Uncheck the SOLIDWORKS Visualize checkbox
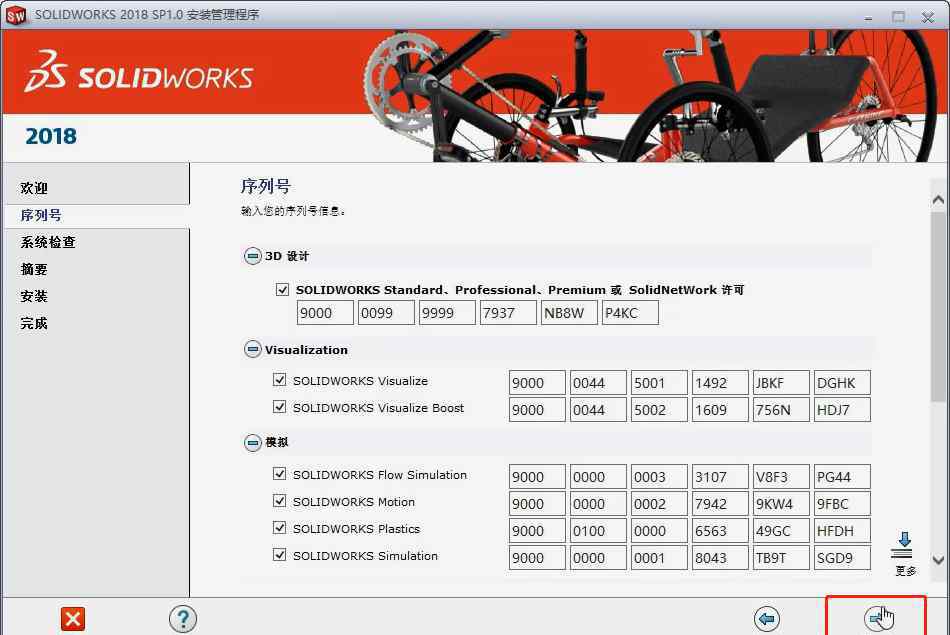Screen dimensions: 950x635 (279, 380)
